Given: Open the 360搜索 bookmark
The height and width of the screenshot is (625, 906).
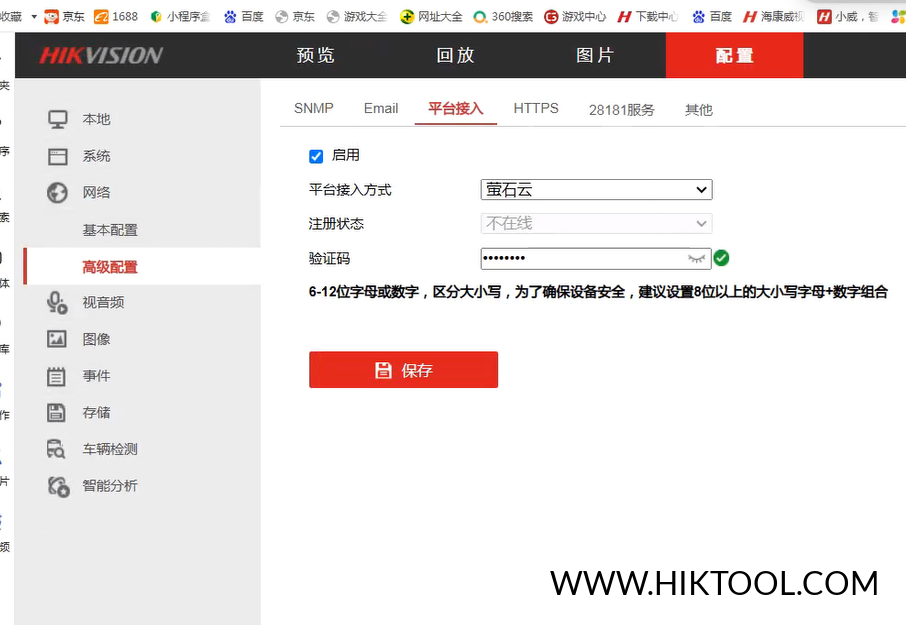Looking at the screenshot, I should click(x=503, y=17).
